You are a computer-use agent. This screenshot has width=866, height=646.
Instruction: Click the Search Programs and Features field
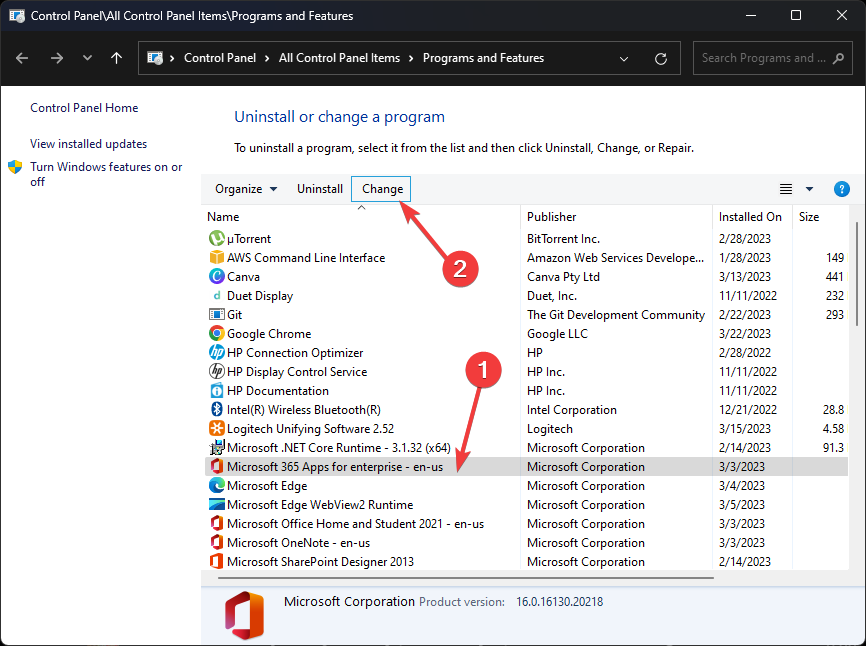click(765, 58)
